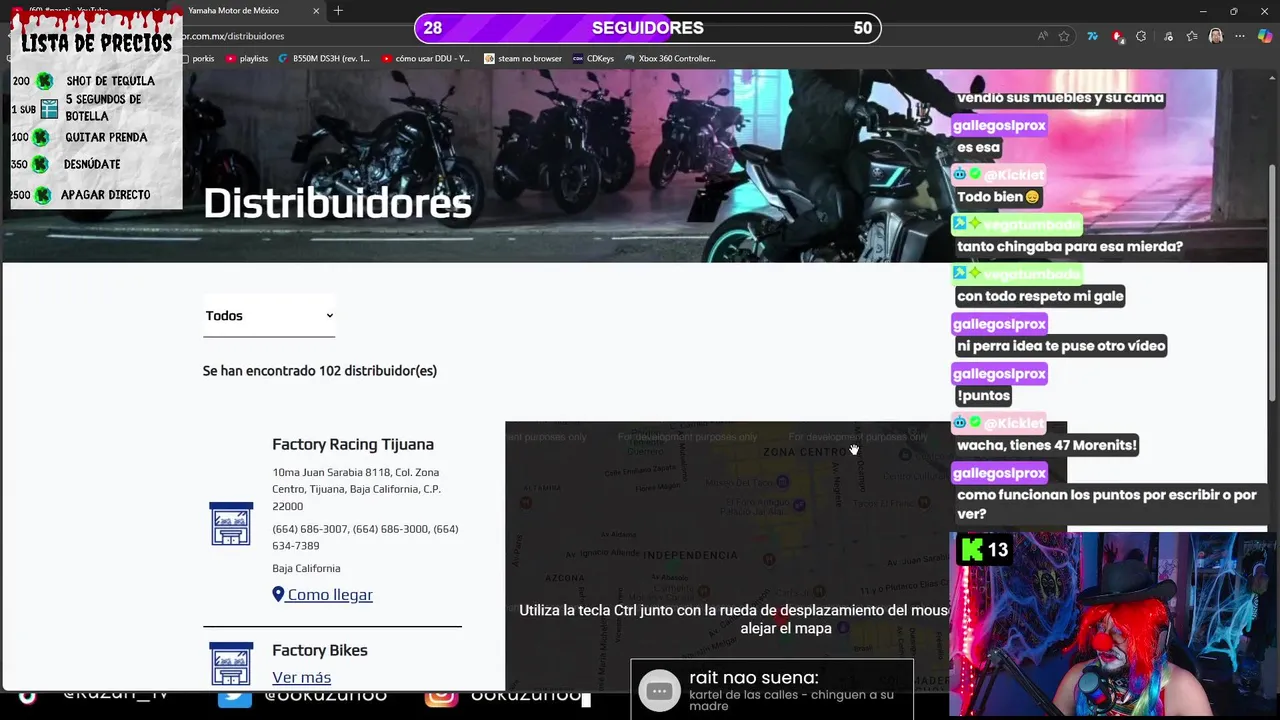This screenshot has width=1280, height=720.
Task: Click the location pin before Como llegar
Action: pyautogui.click(x=278, y=594)
